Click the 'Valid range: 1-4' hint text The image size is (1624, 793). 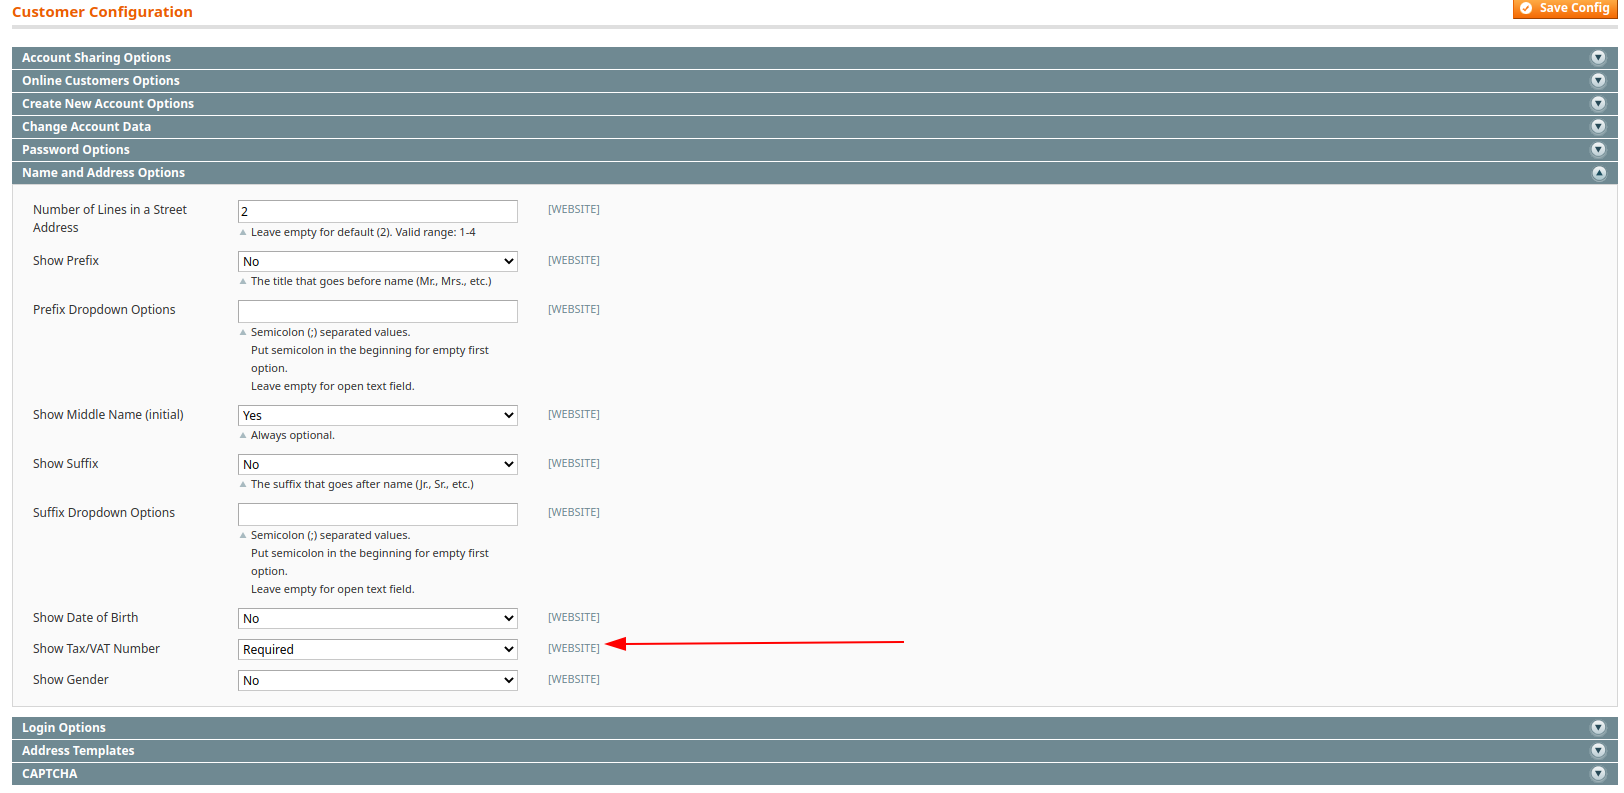coord(435,233)
